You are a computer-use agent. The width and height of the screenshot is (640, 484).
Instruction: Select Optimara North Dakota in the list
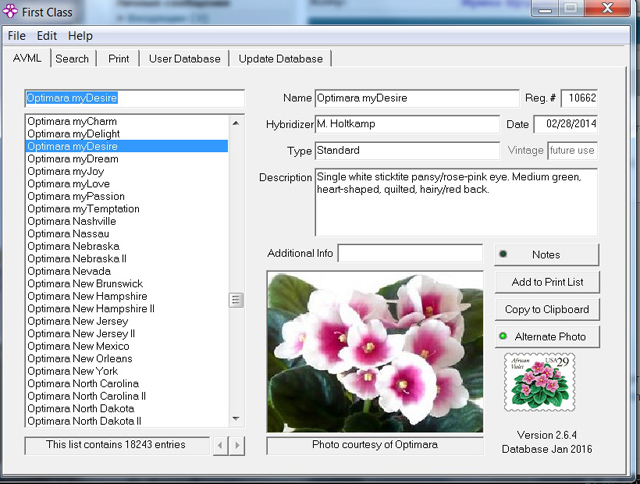[x=127, y=409]
